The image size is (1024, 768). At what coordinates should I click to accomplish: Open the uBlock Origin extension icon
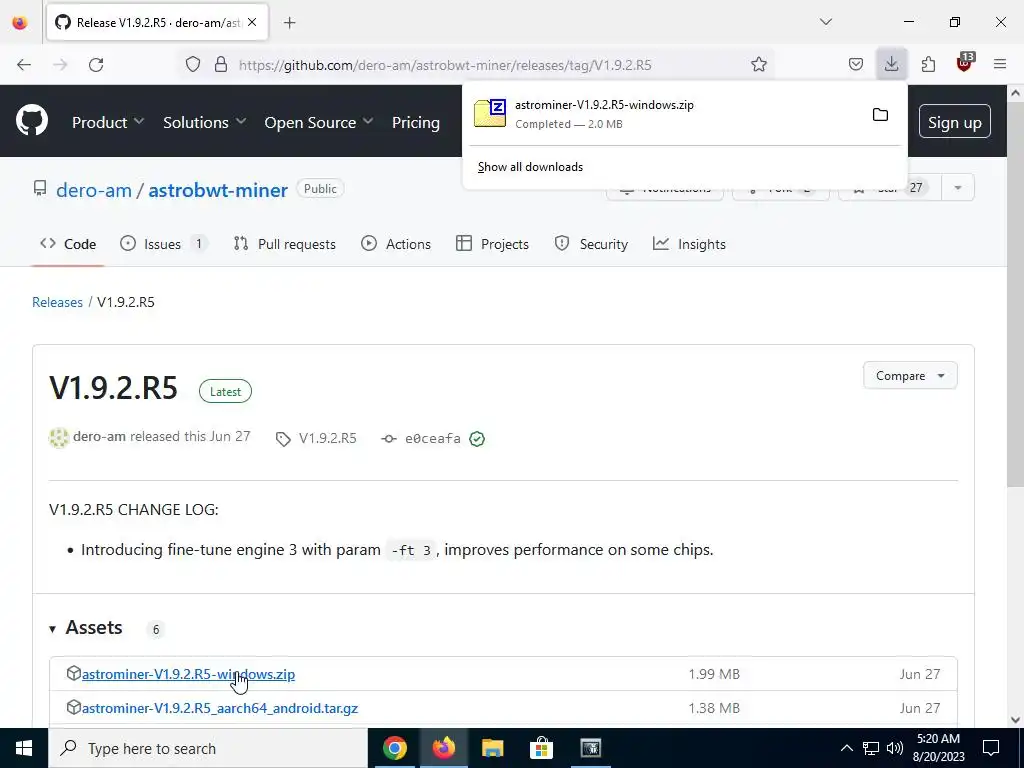[965, 63]
